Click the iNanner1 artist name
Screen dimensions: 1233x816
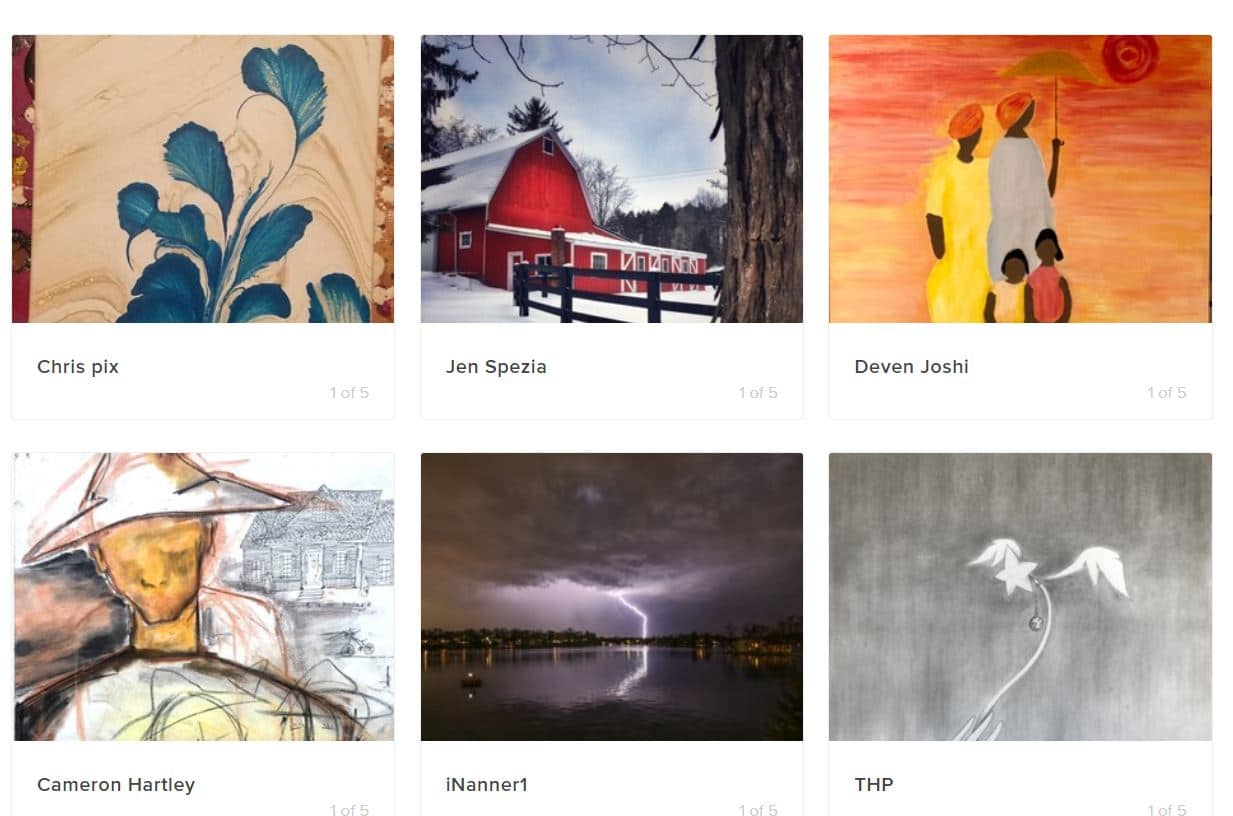487,785
